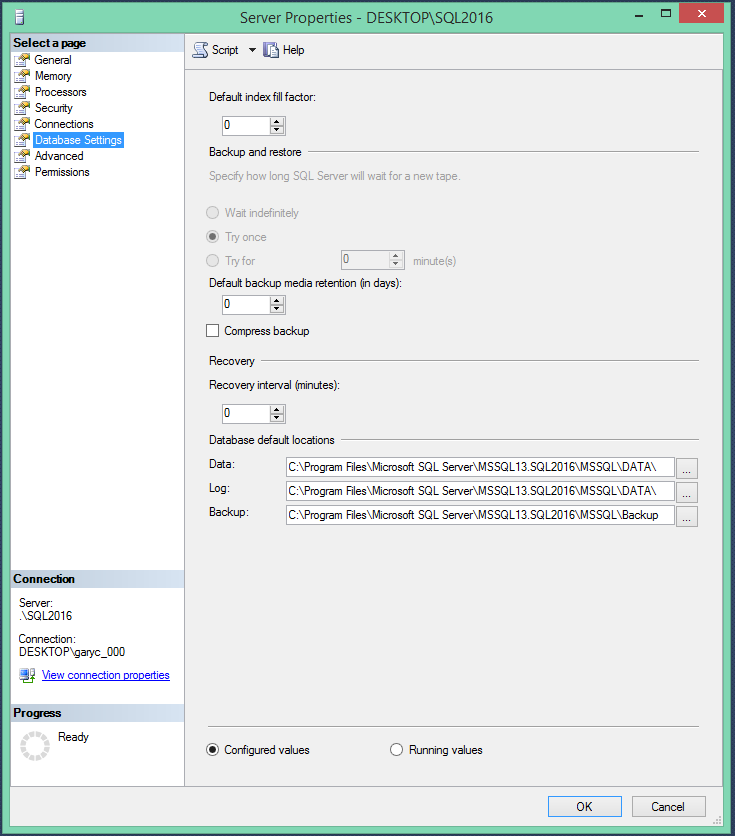Browse for the default Data location
This screenshot has height=836, width=735.
tap(686, 468)
